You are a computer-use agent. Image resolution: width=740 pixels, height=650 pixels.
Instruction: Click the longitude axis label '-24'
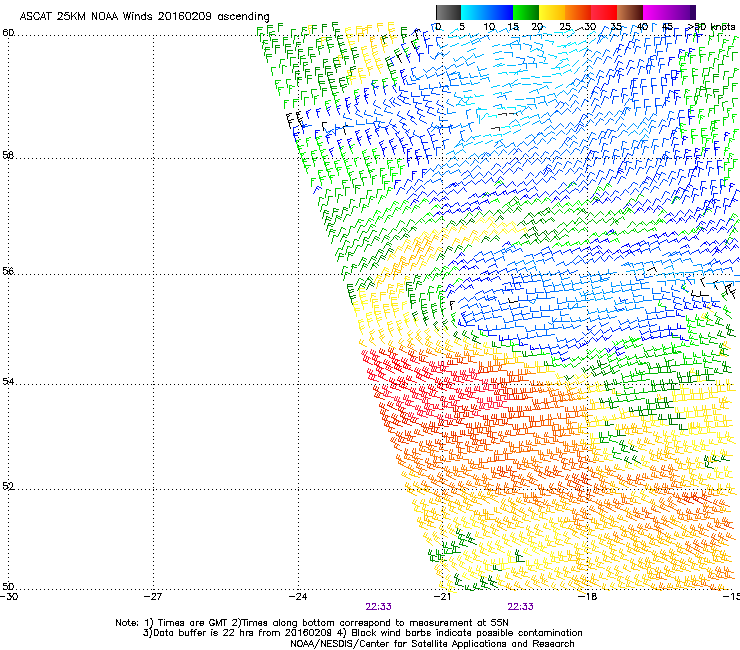coord(298,597)
